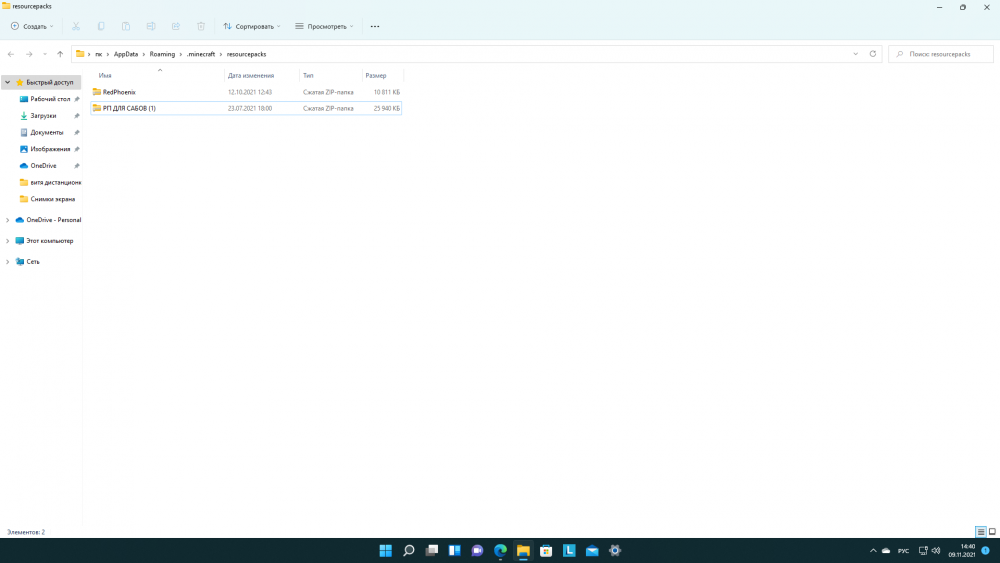
Task: Open taskbar Search
Action: click(x=409, y=550)
